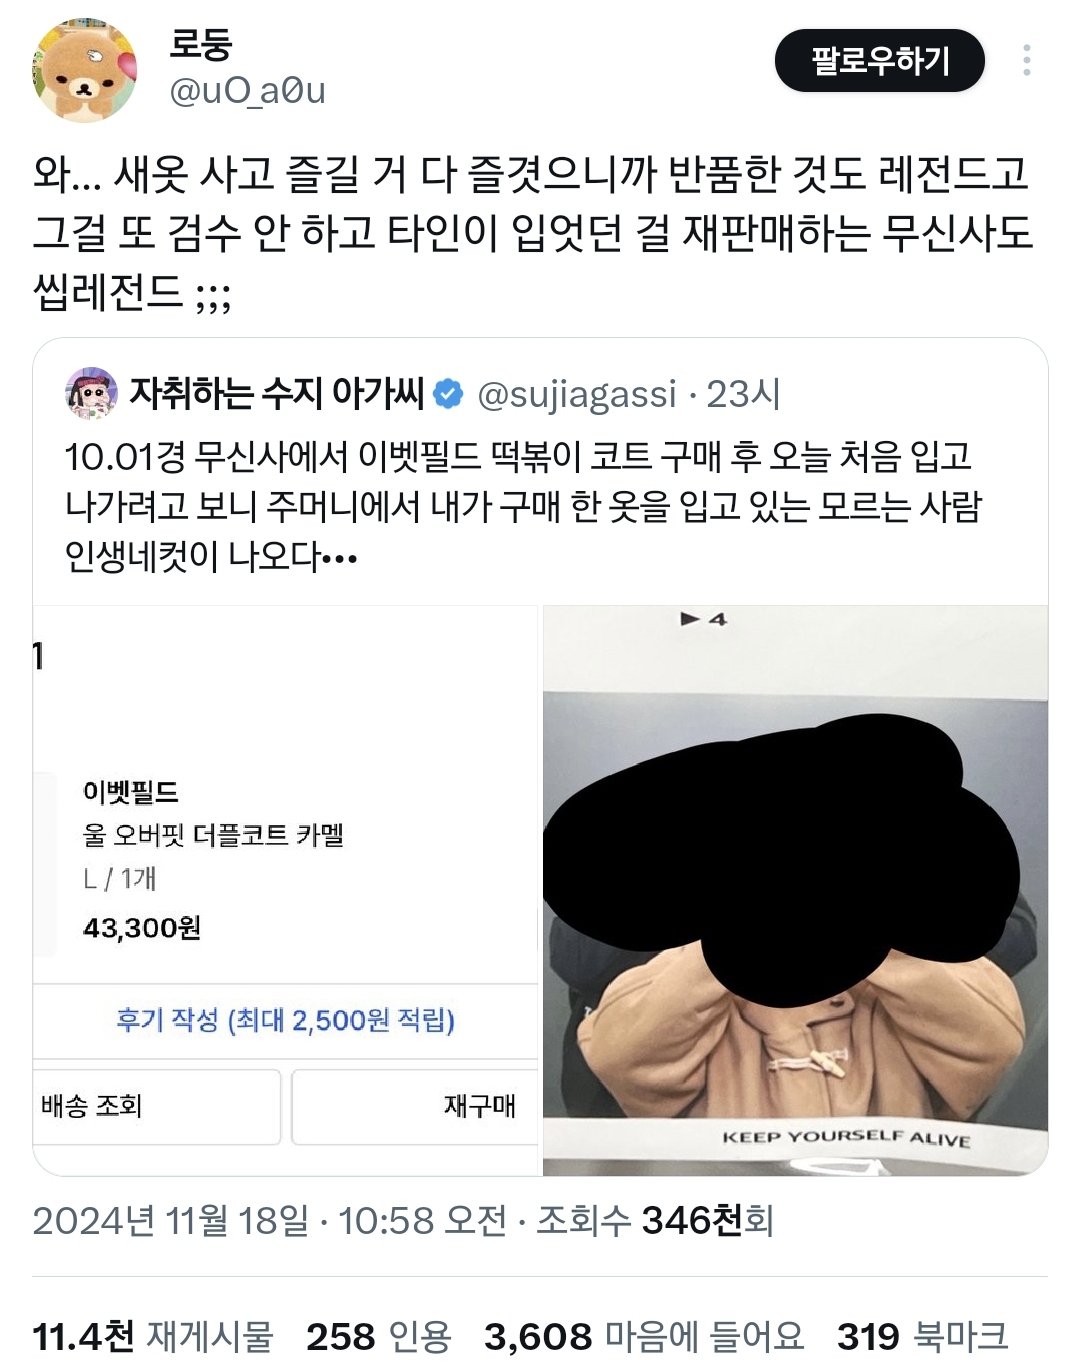View the censored coat photo on right

tap(795, 890)
